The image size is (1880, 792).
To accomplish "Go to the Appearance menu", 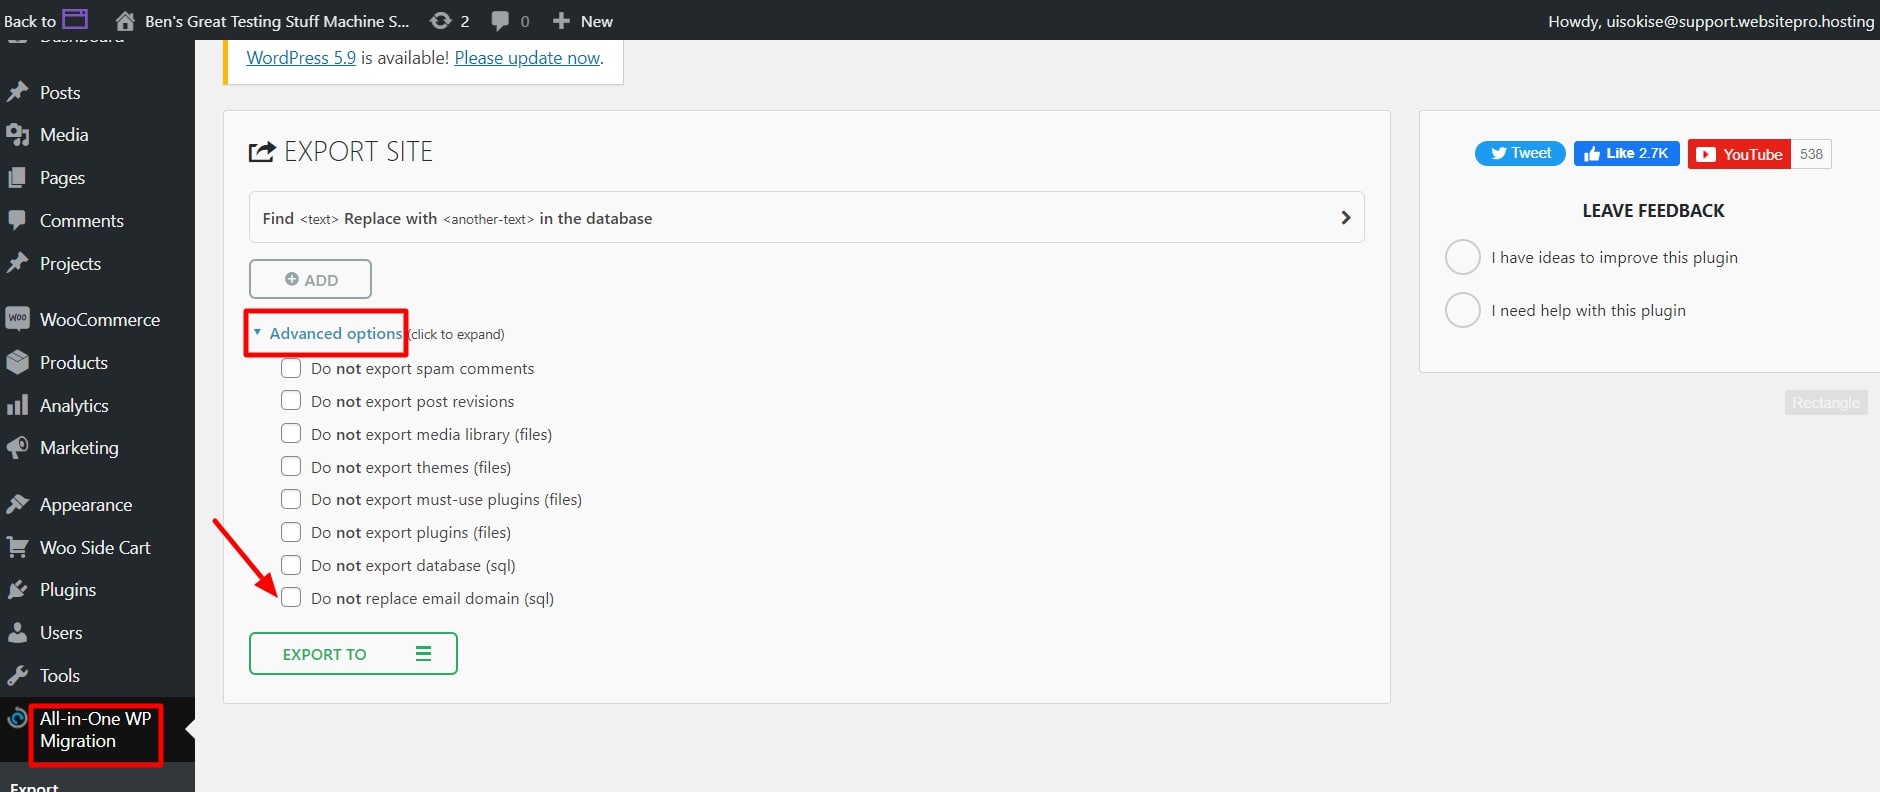I will 85,505.
